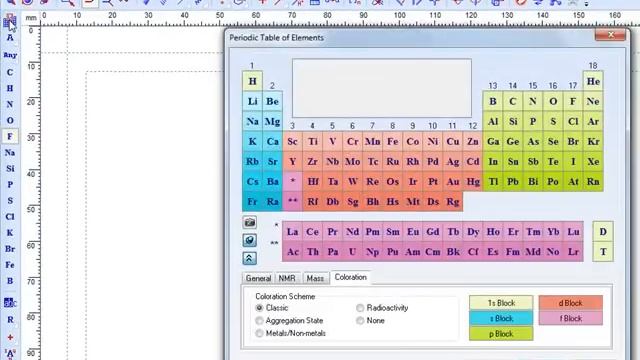Select Roentgenium (Rg) in the periodic table
Viewport: 640px width, 360px height.
click(x=453, y=202)
